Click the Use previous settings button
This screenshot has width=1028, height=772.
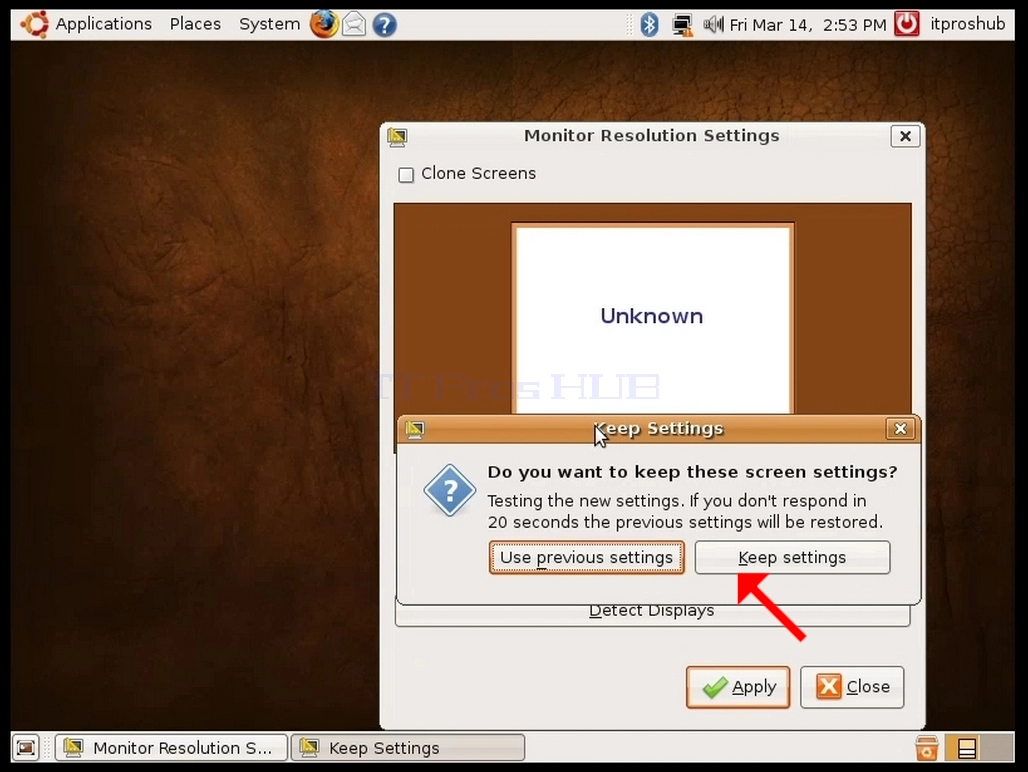pos(587,558)
